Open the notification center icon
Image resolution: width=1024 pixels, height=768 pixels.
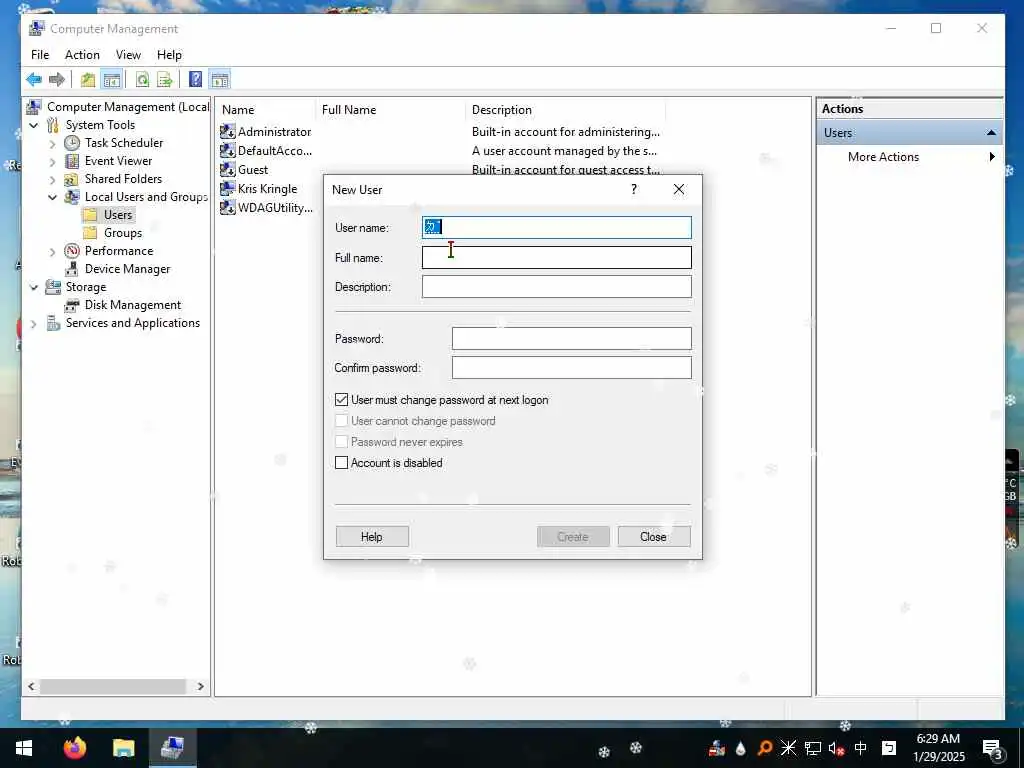(x=993, y=749)
